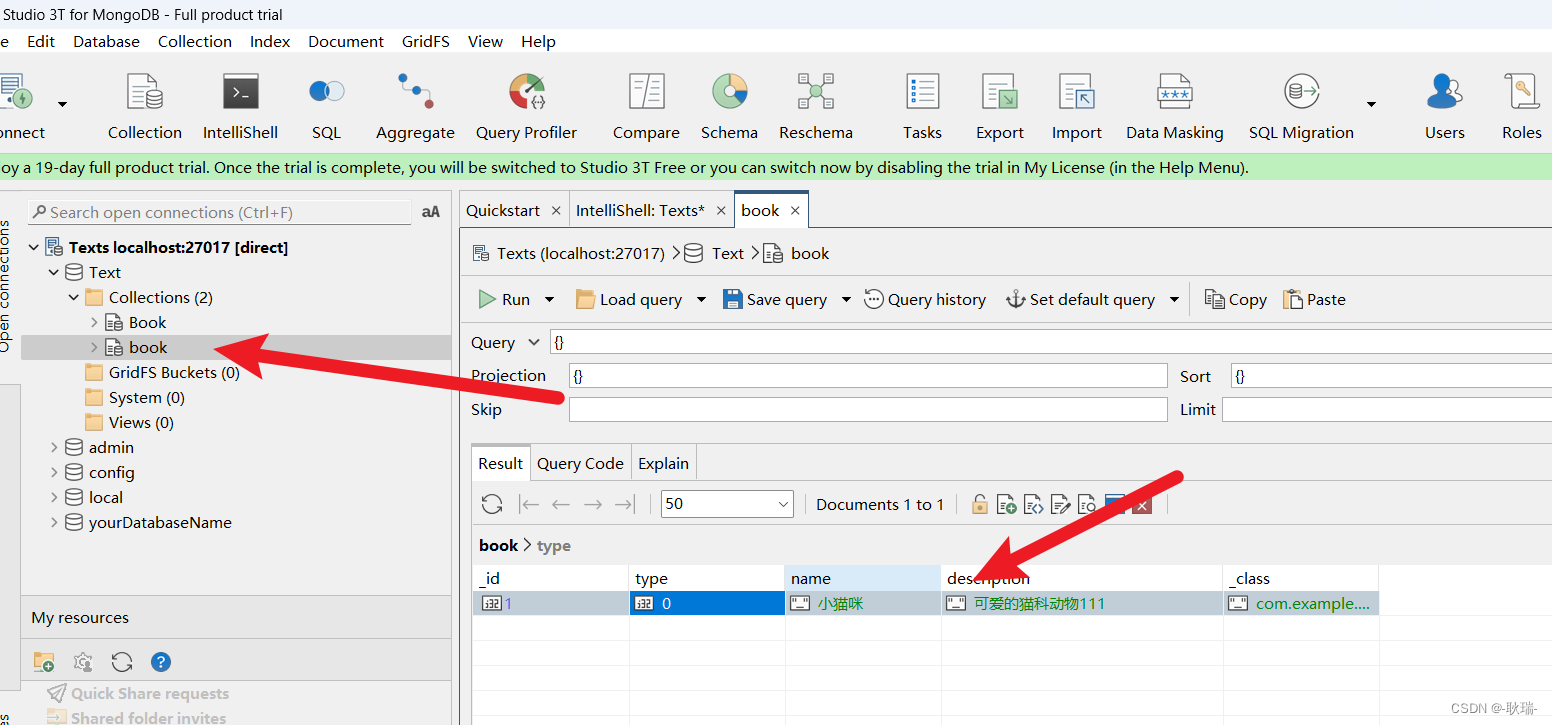Screen dimensions: 1552x725
Task: Open the GridFS menu
Action: coord(426,41)
